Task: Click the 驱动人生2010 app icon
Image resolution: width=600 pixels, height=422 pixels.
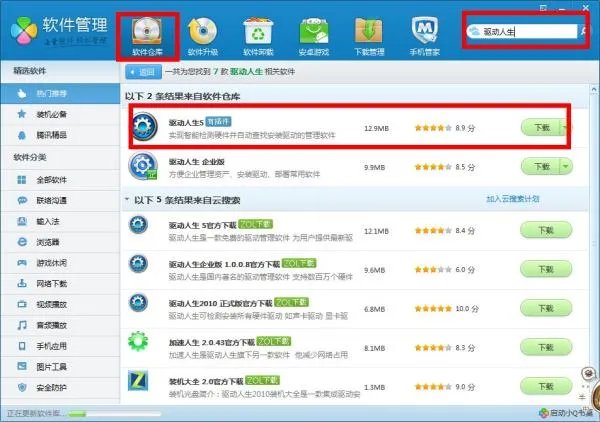Action: click(x=138, y=303)
